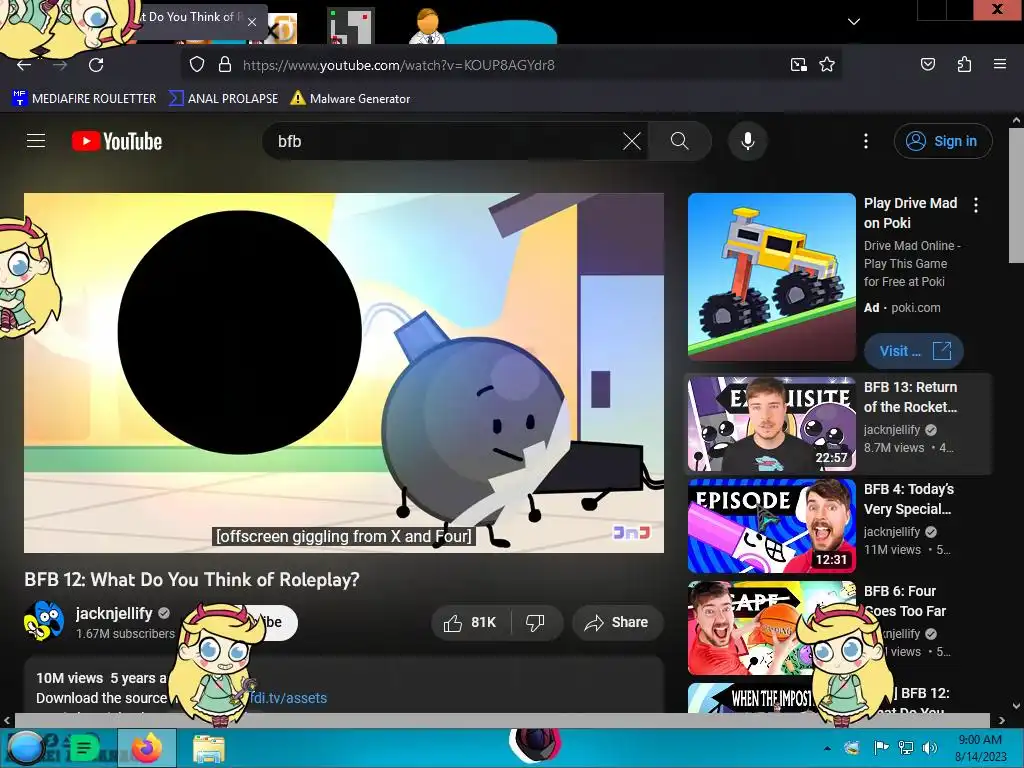Open the tracking protection shield icon
Image resolution: width=1024 pixels, height=768 pixels.
(x=197, y=65)
